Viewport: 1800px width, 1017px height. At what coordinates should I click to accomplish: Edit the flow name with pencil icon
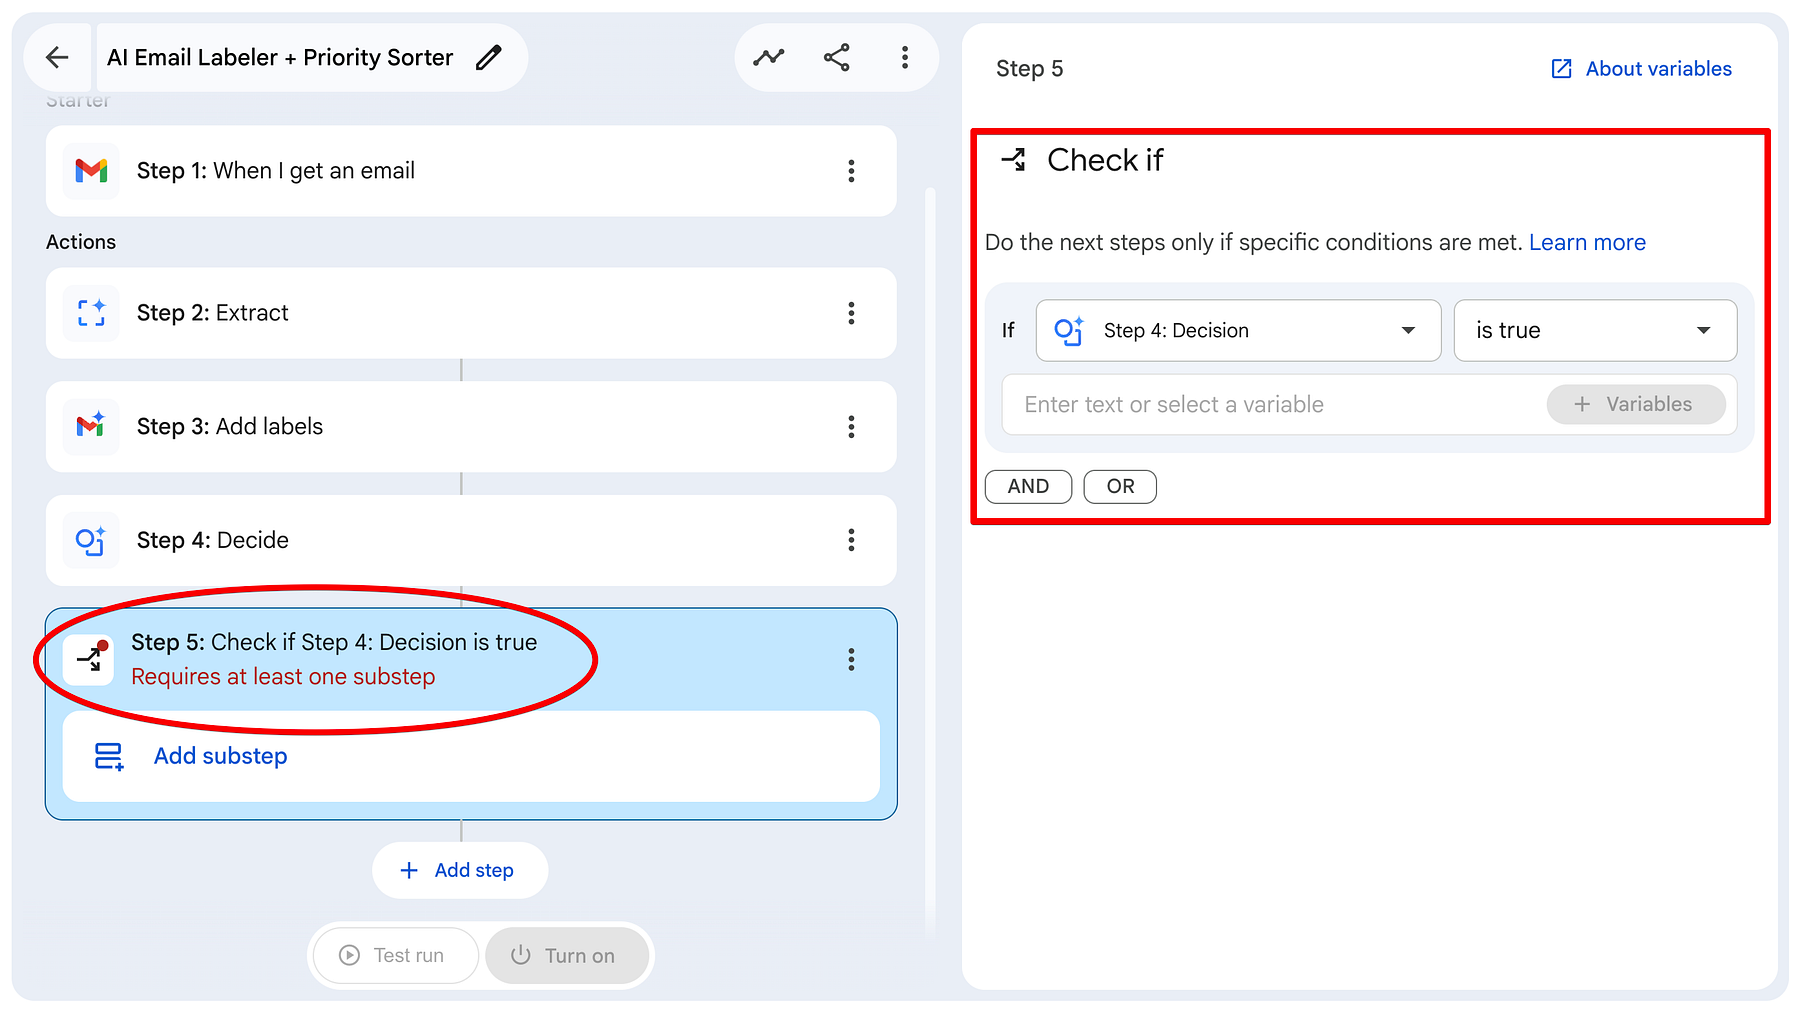488,58
